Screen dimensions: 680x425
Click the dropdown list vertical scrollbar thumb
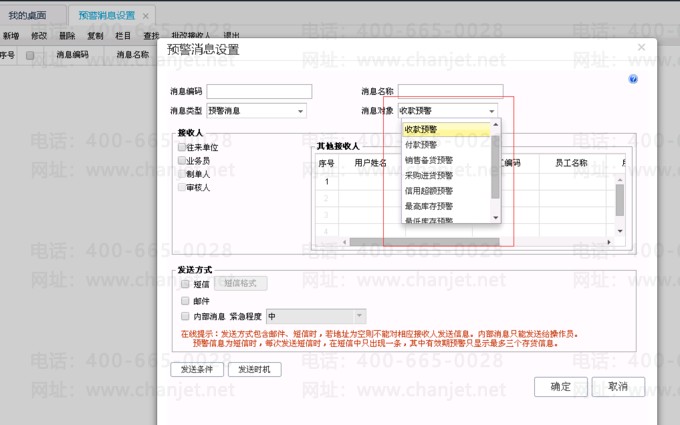click(x=495, y=167)
